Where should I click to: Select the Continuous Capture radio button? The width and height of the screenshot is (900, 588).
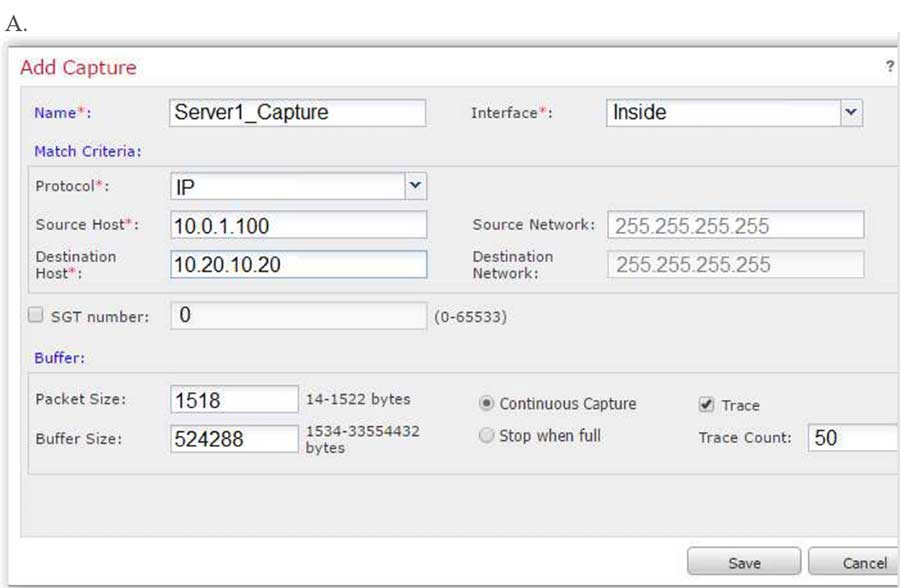tap(487, 404)
